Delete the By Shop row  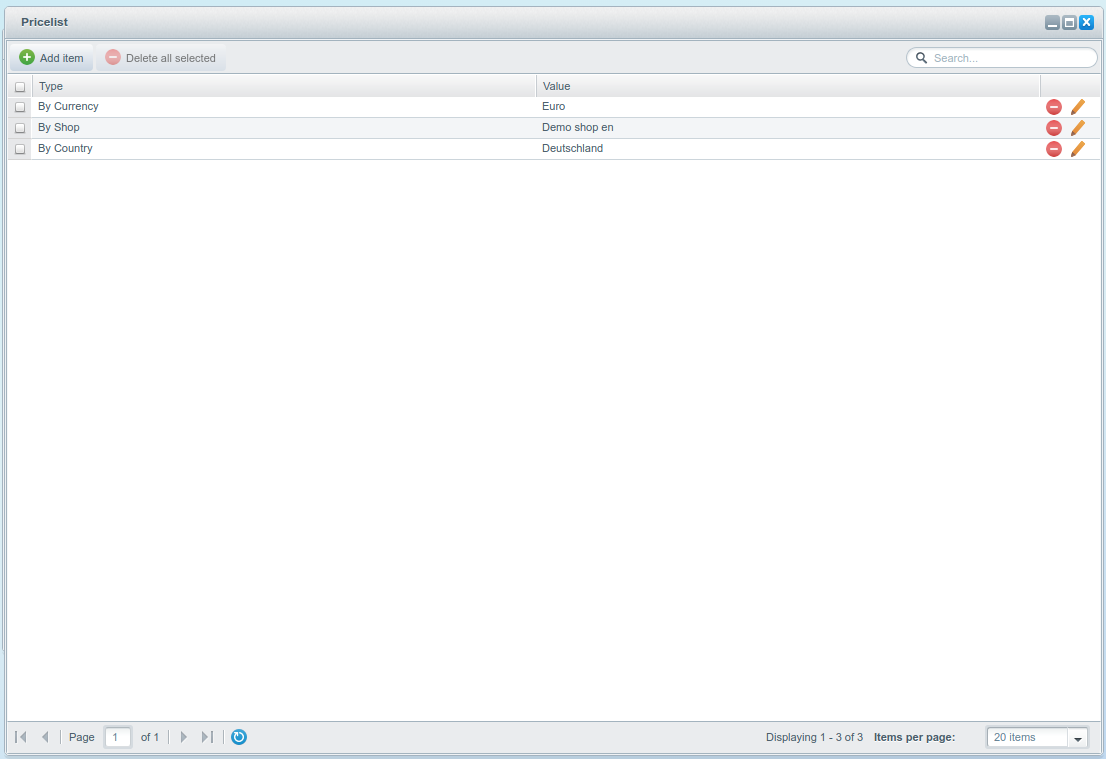1053,128
